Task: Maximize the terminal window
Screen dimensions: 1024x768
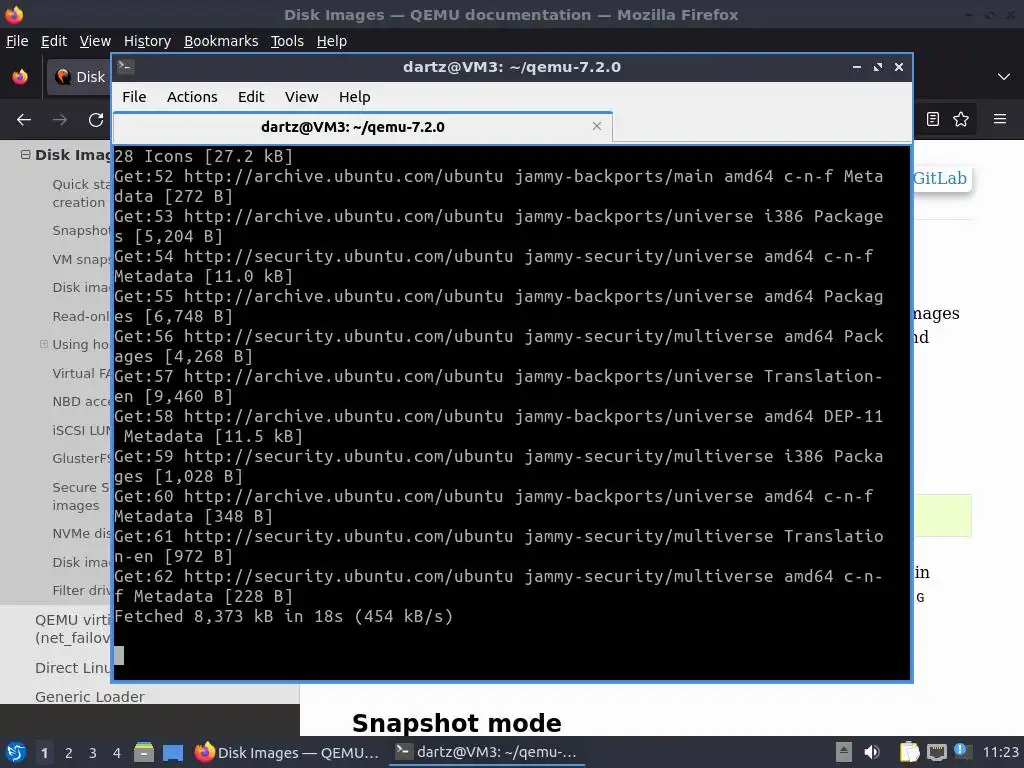Action: tap(878, 67)
